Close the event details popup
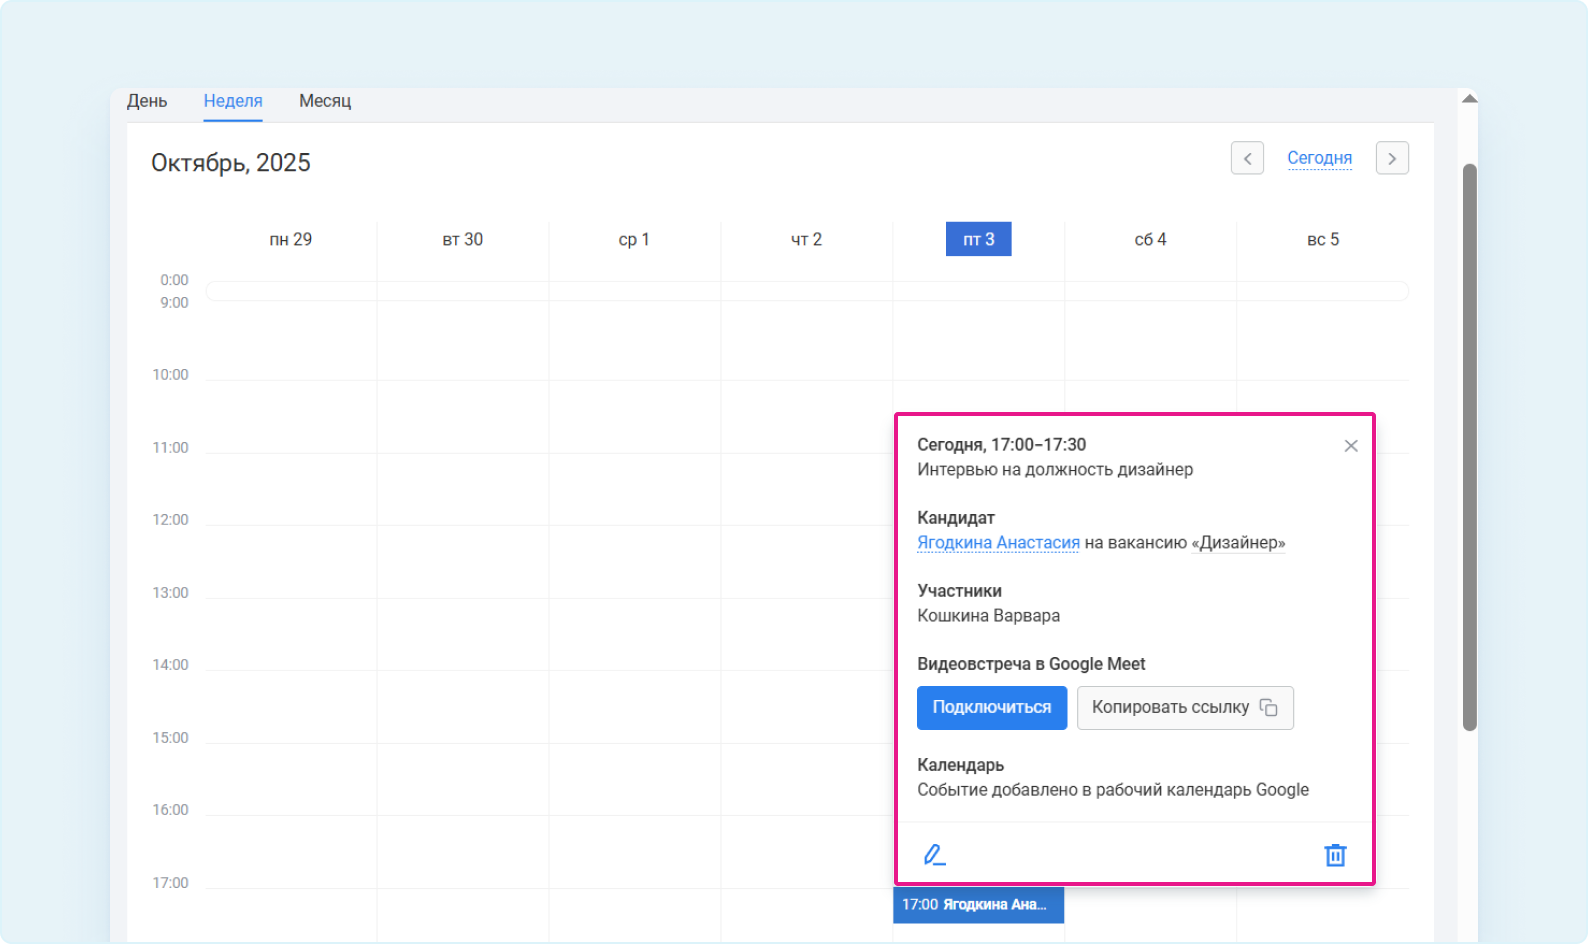 coord(1351,446)
